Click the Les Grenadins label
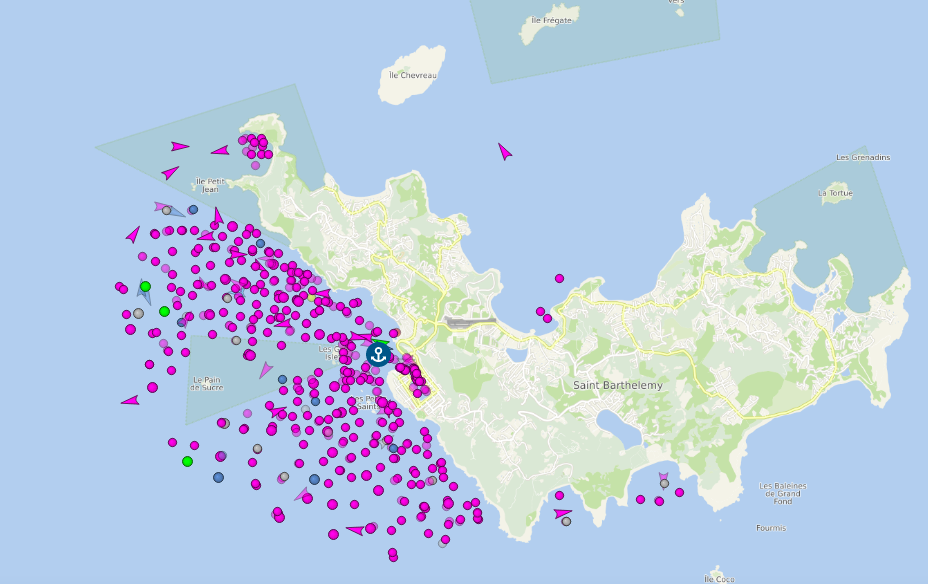 [863, 158]
